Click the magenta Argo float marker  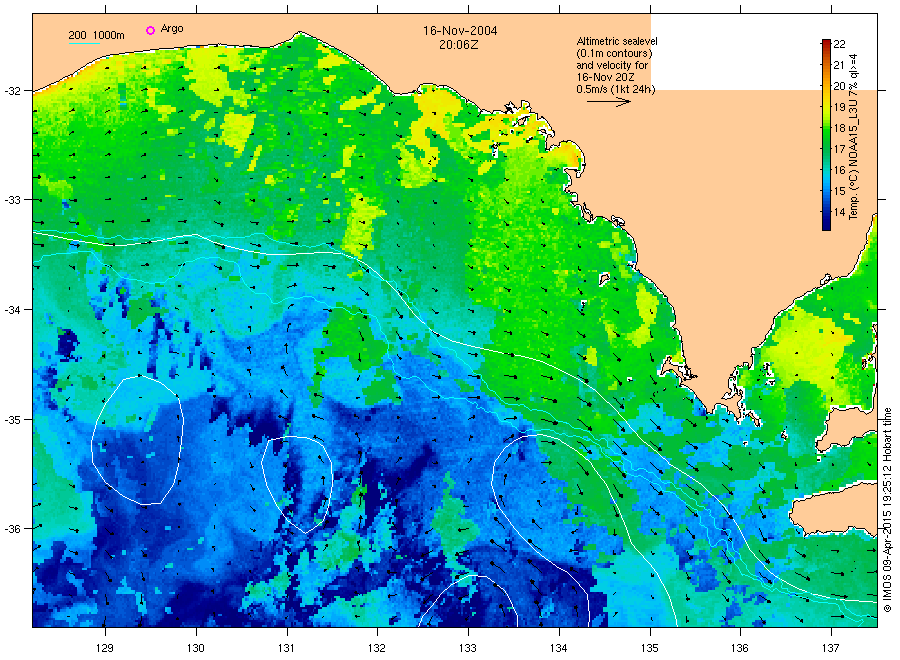(x=150, y=30)
